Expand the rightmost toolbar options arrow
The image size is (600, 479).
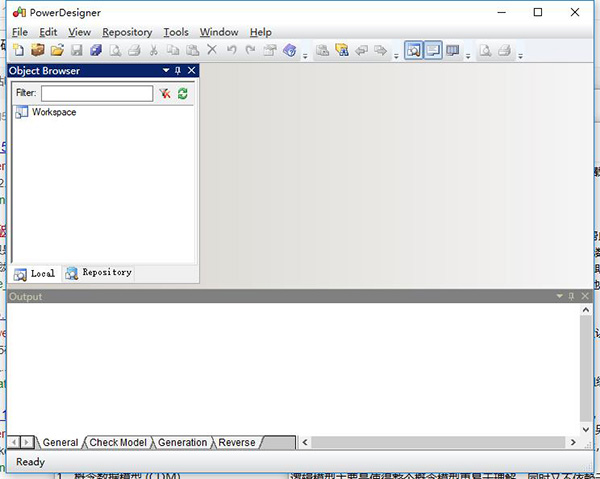(x=520, y=56)
